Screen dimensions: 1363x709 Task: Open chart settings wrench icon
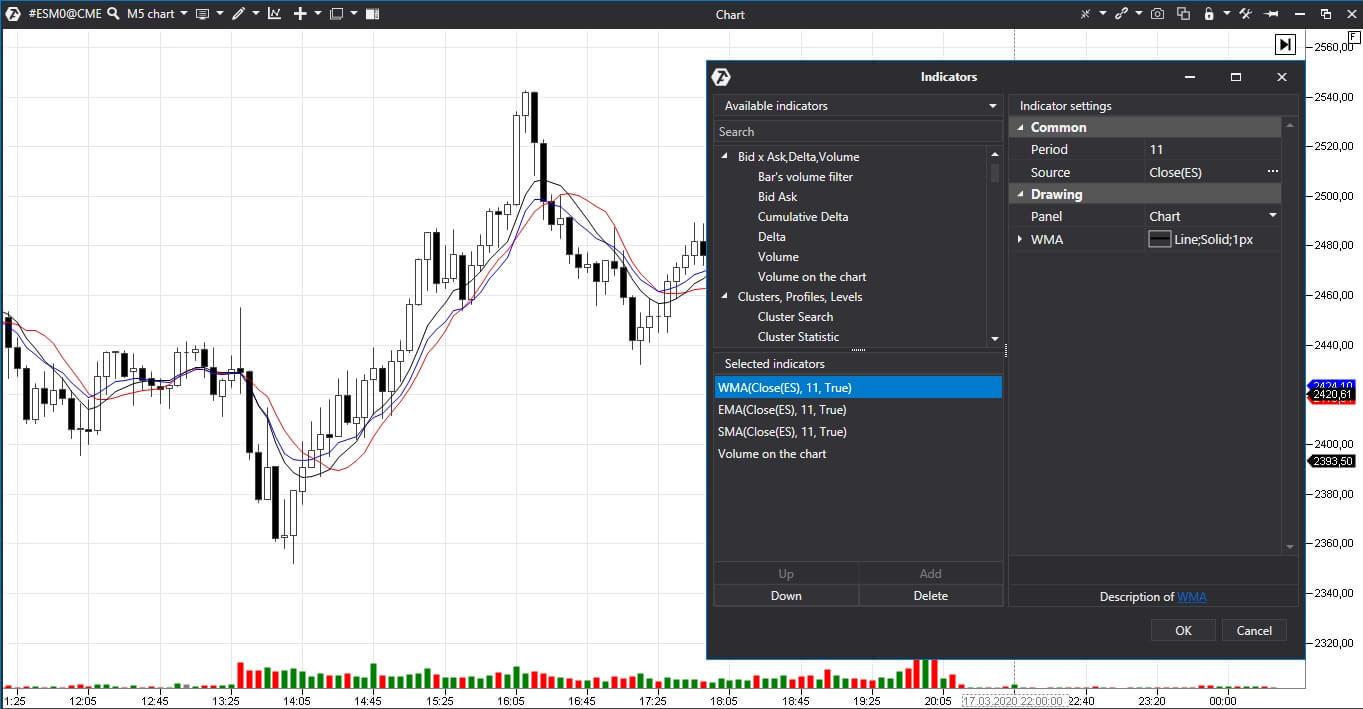point(1245,14)
